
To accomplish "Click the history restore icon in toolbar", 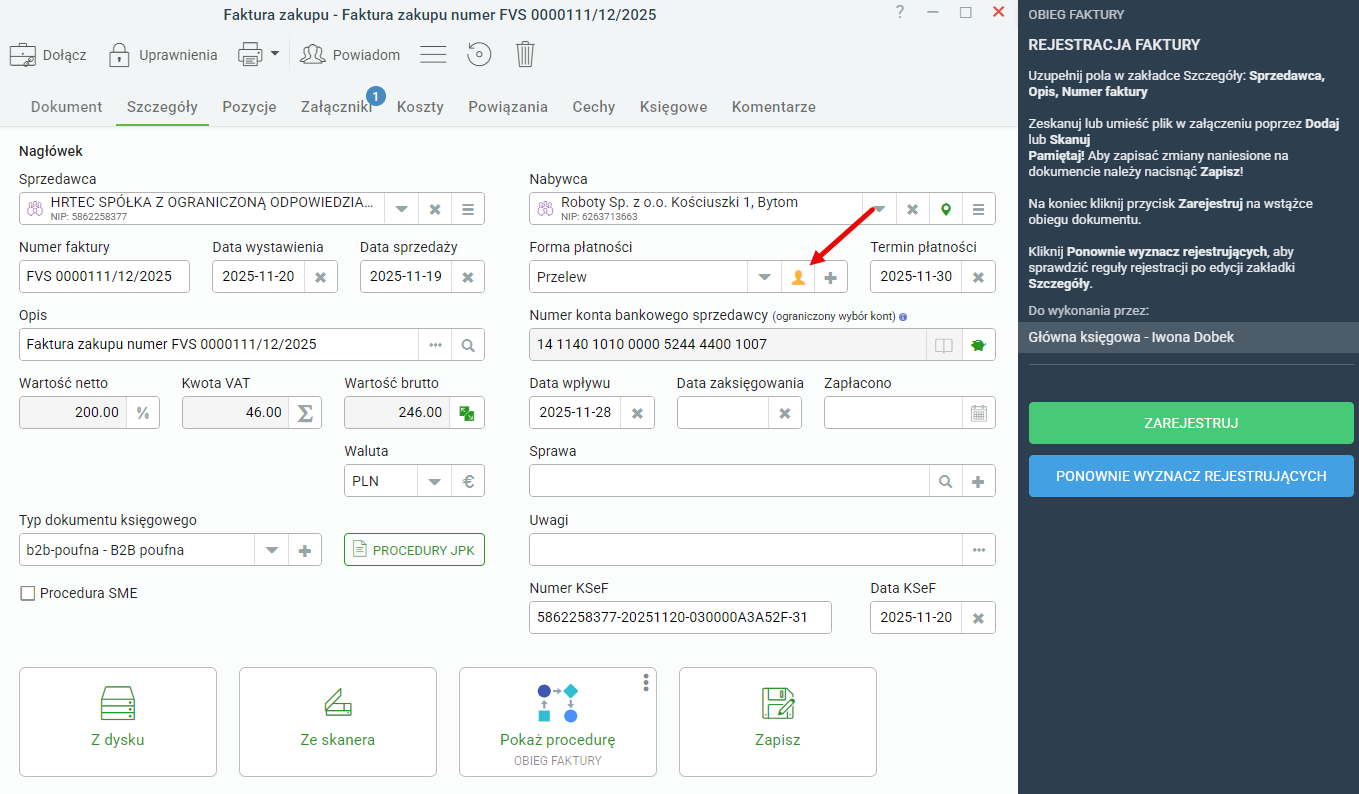I will click(480, 54).
